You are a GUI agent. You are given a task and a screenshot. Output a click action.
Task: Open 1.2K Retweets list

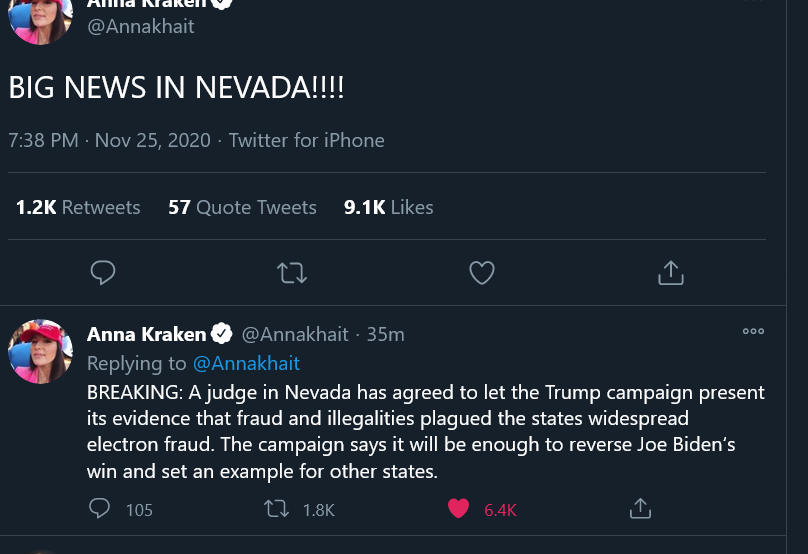click(x=78, y=207)
